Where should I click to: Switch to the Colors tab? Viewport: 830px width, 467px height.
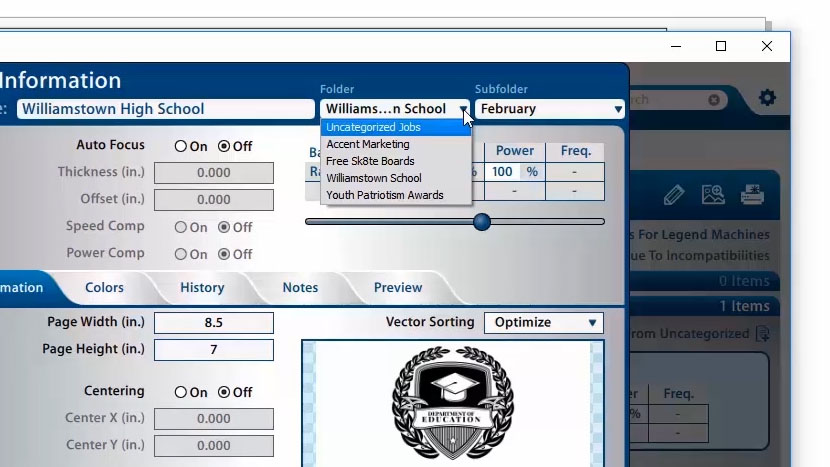pos(104,287)
